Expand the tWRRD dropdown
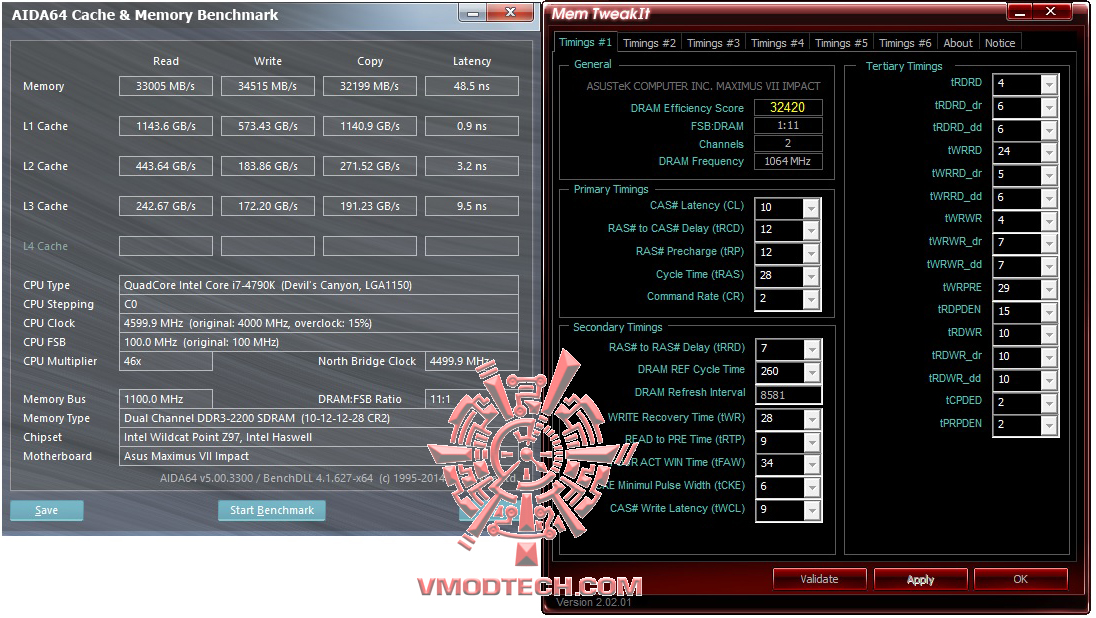This screenshot has width=1096, height=618. [x=1048, y=152]
